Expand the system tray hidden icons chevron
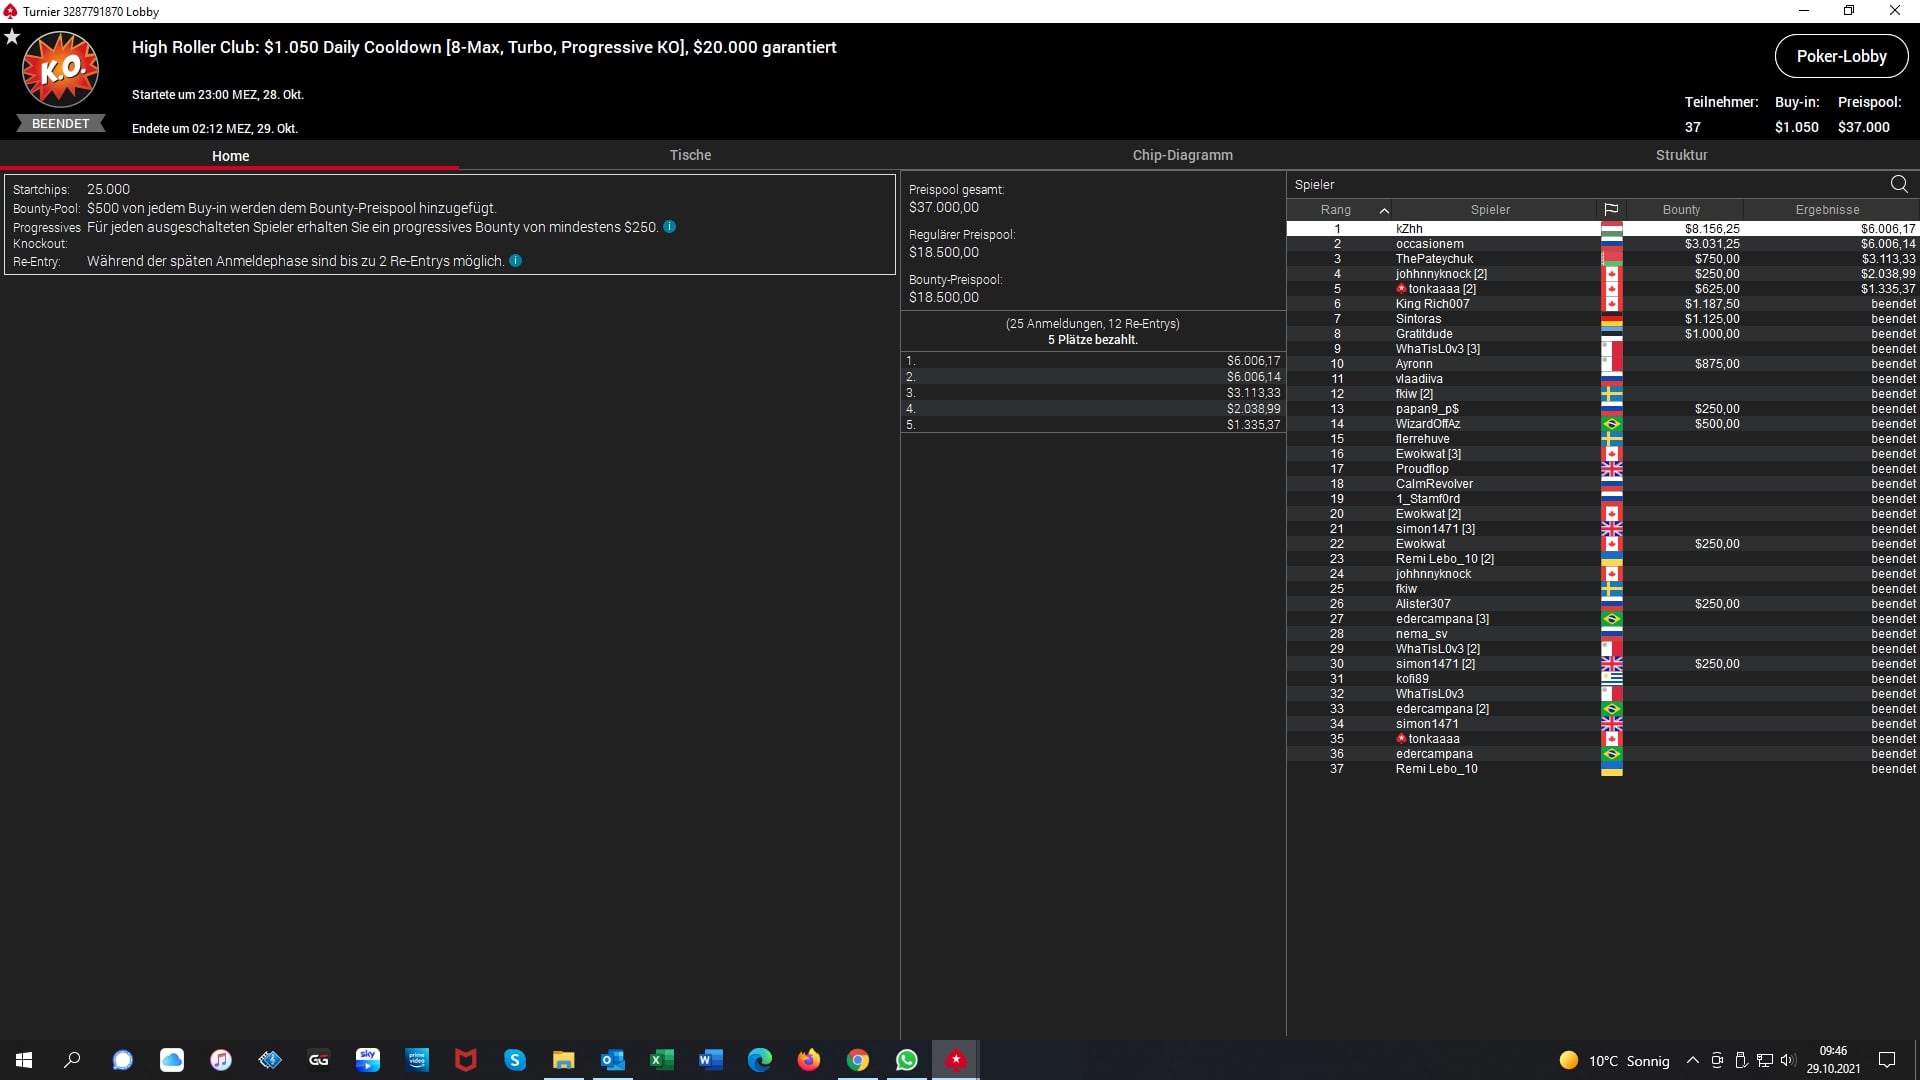The width and height of the screenshot is (1920, 1080). (x=1692, y=1061)
